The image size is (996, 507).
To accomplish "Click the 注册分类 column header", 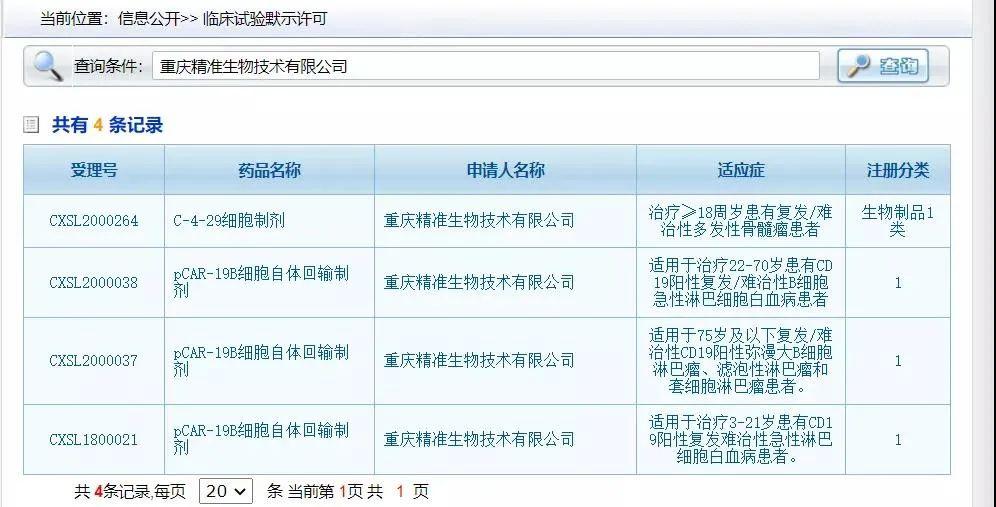I will coord(897,170).
